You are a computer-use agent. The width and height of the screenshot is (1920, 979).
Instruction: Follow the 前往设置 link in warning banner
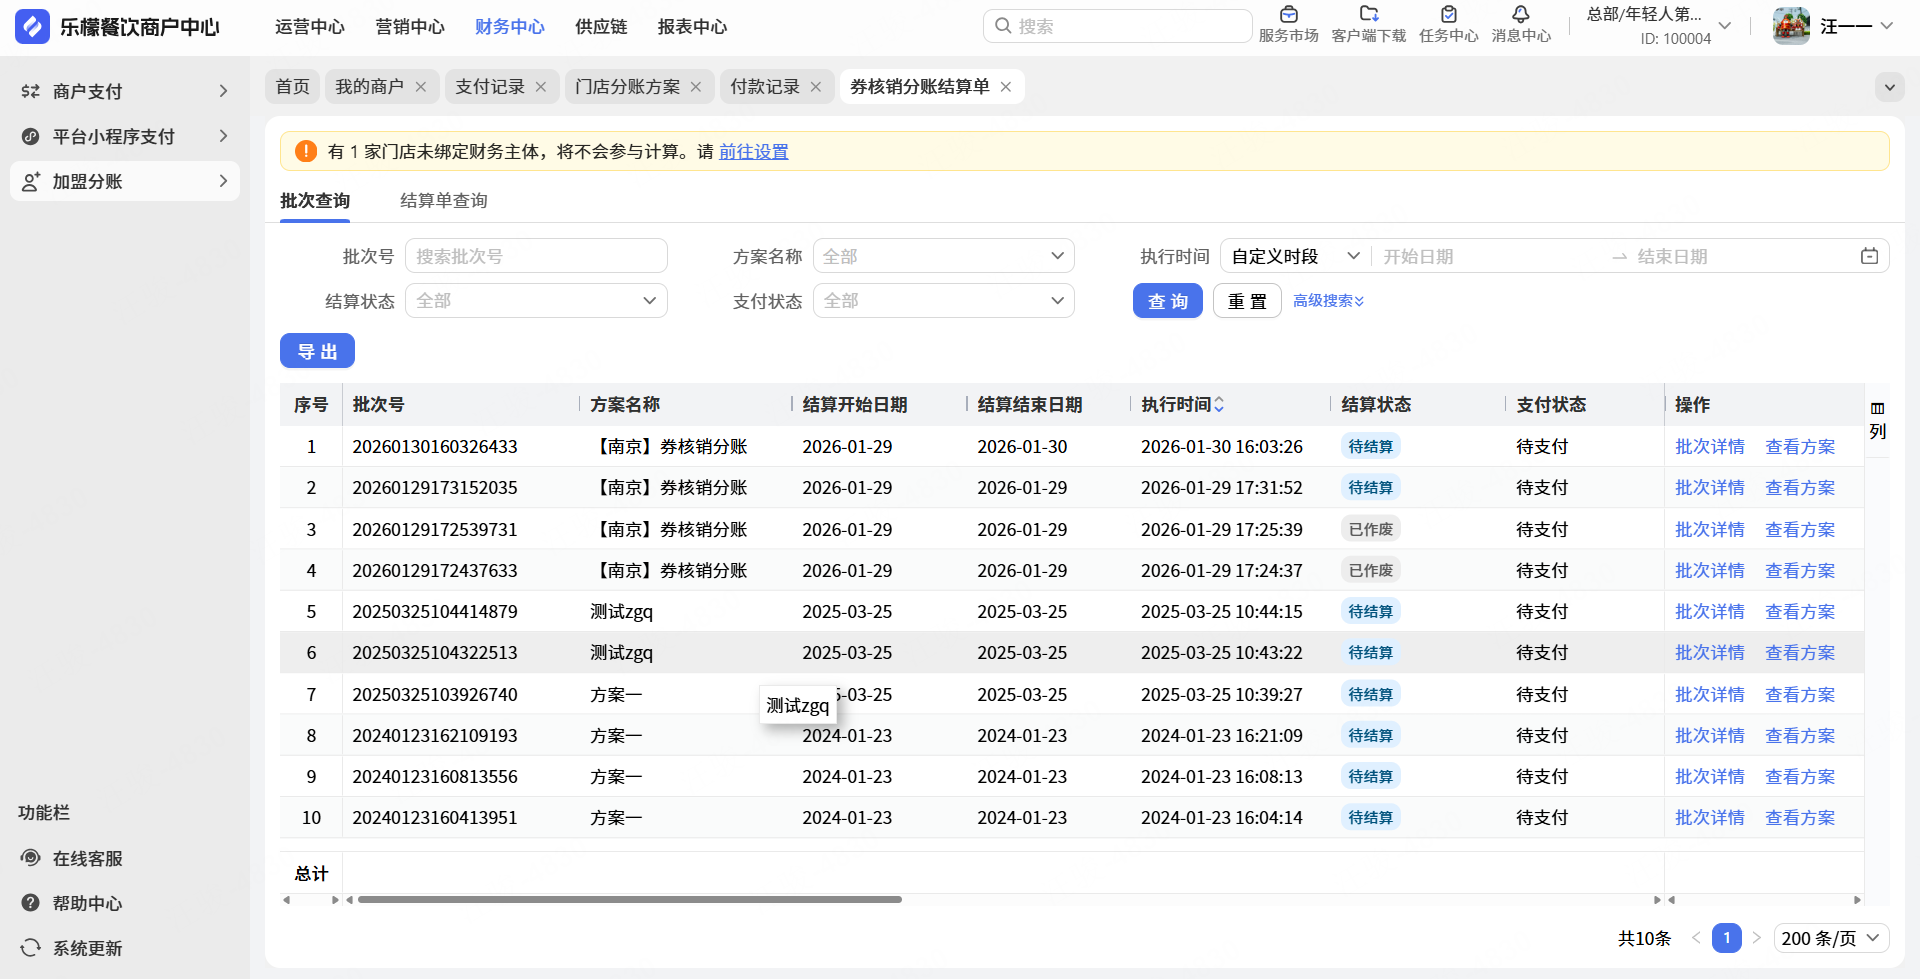(753, 152)
